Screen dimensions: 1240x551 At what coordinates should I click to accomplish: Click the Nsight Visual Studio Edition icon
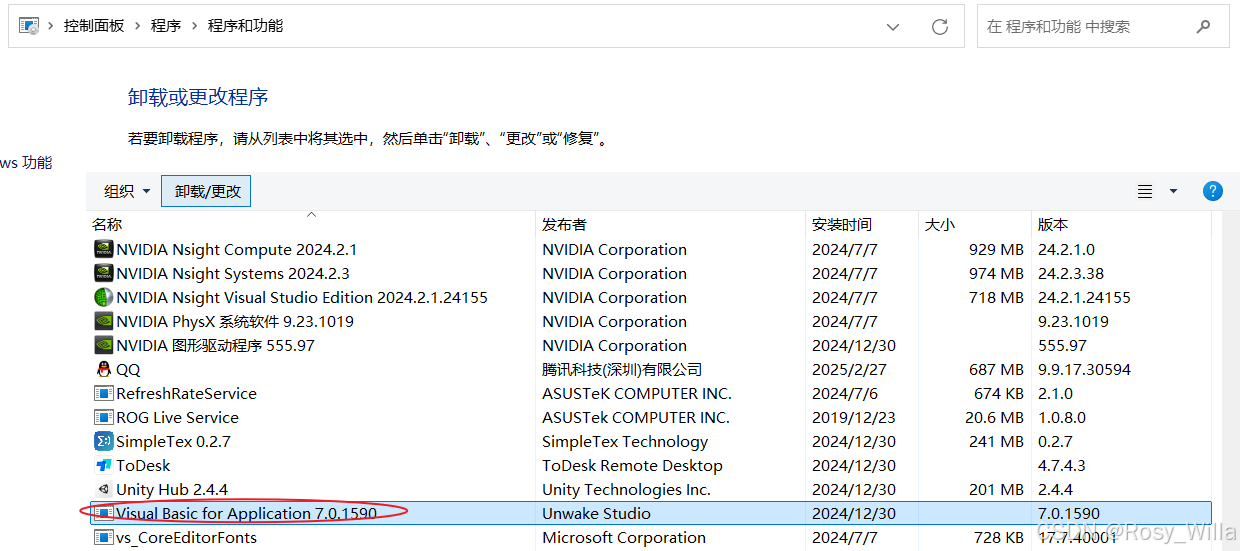click(103, 297)
